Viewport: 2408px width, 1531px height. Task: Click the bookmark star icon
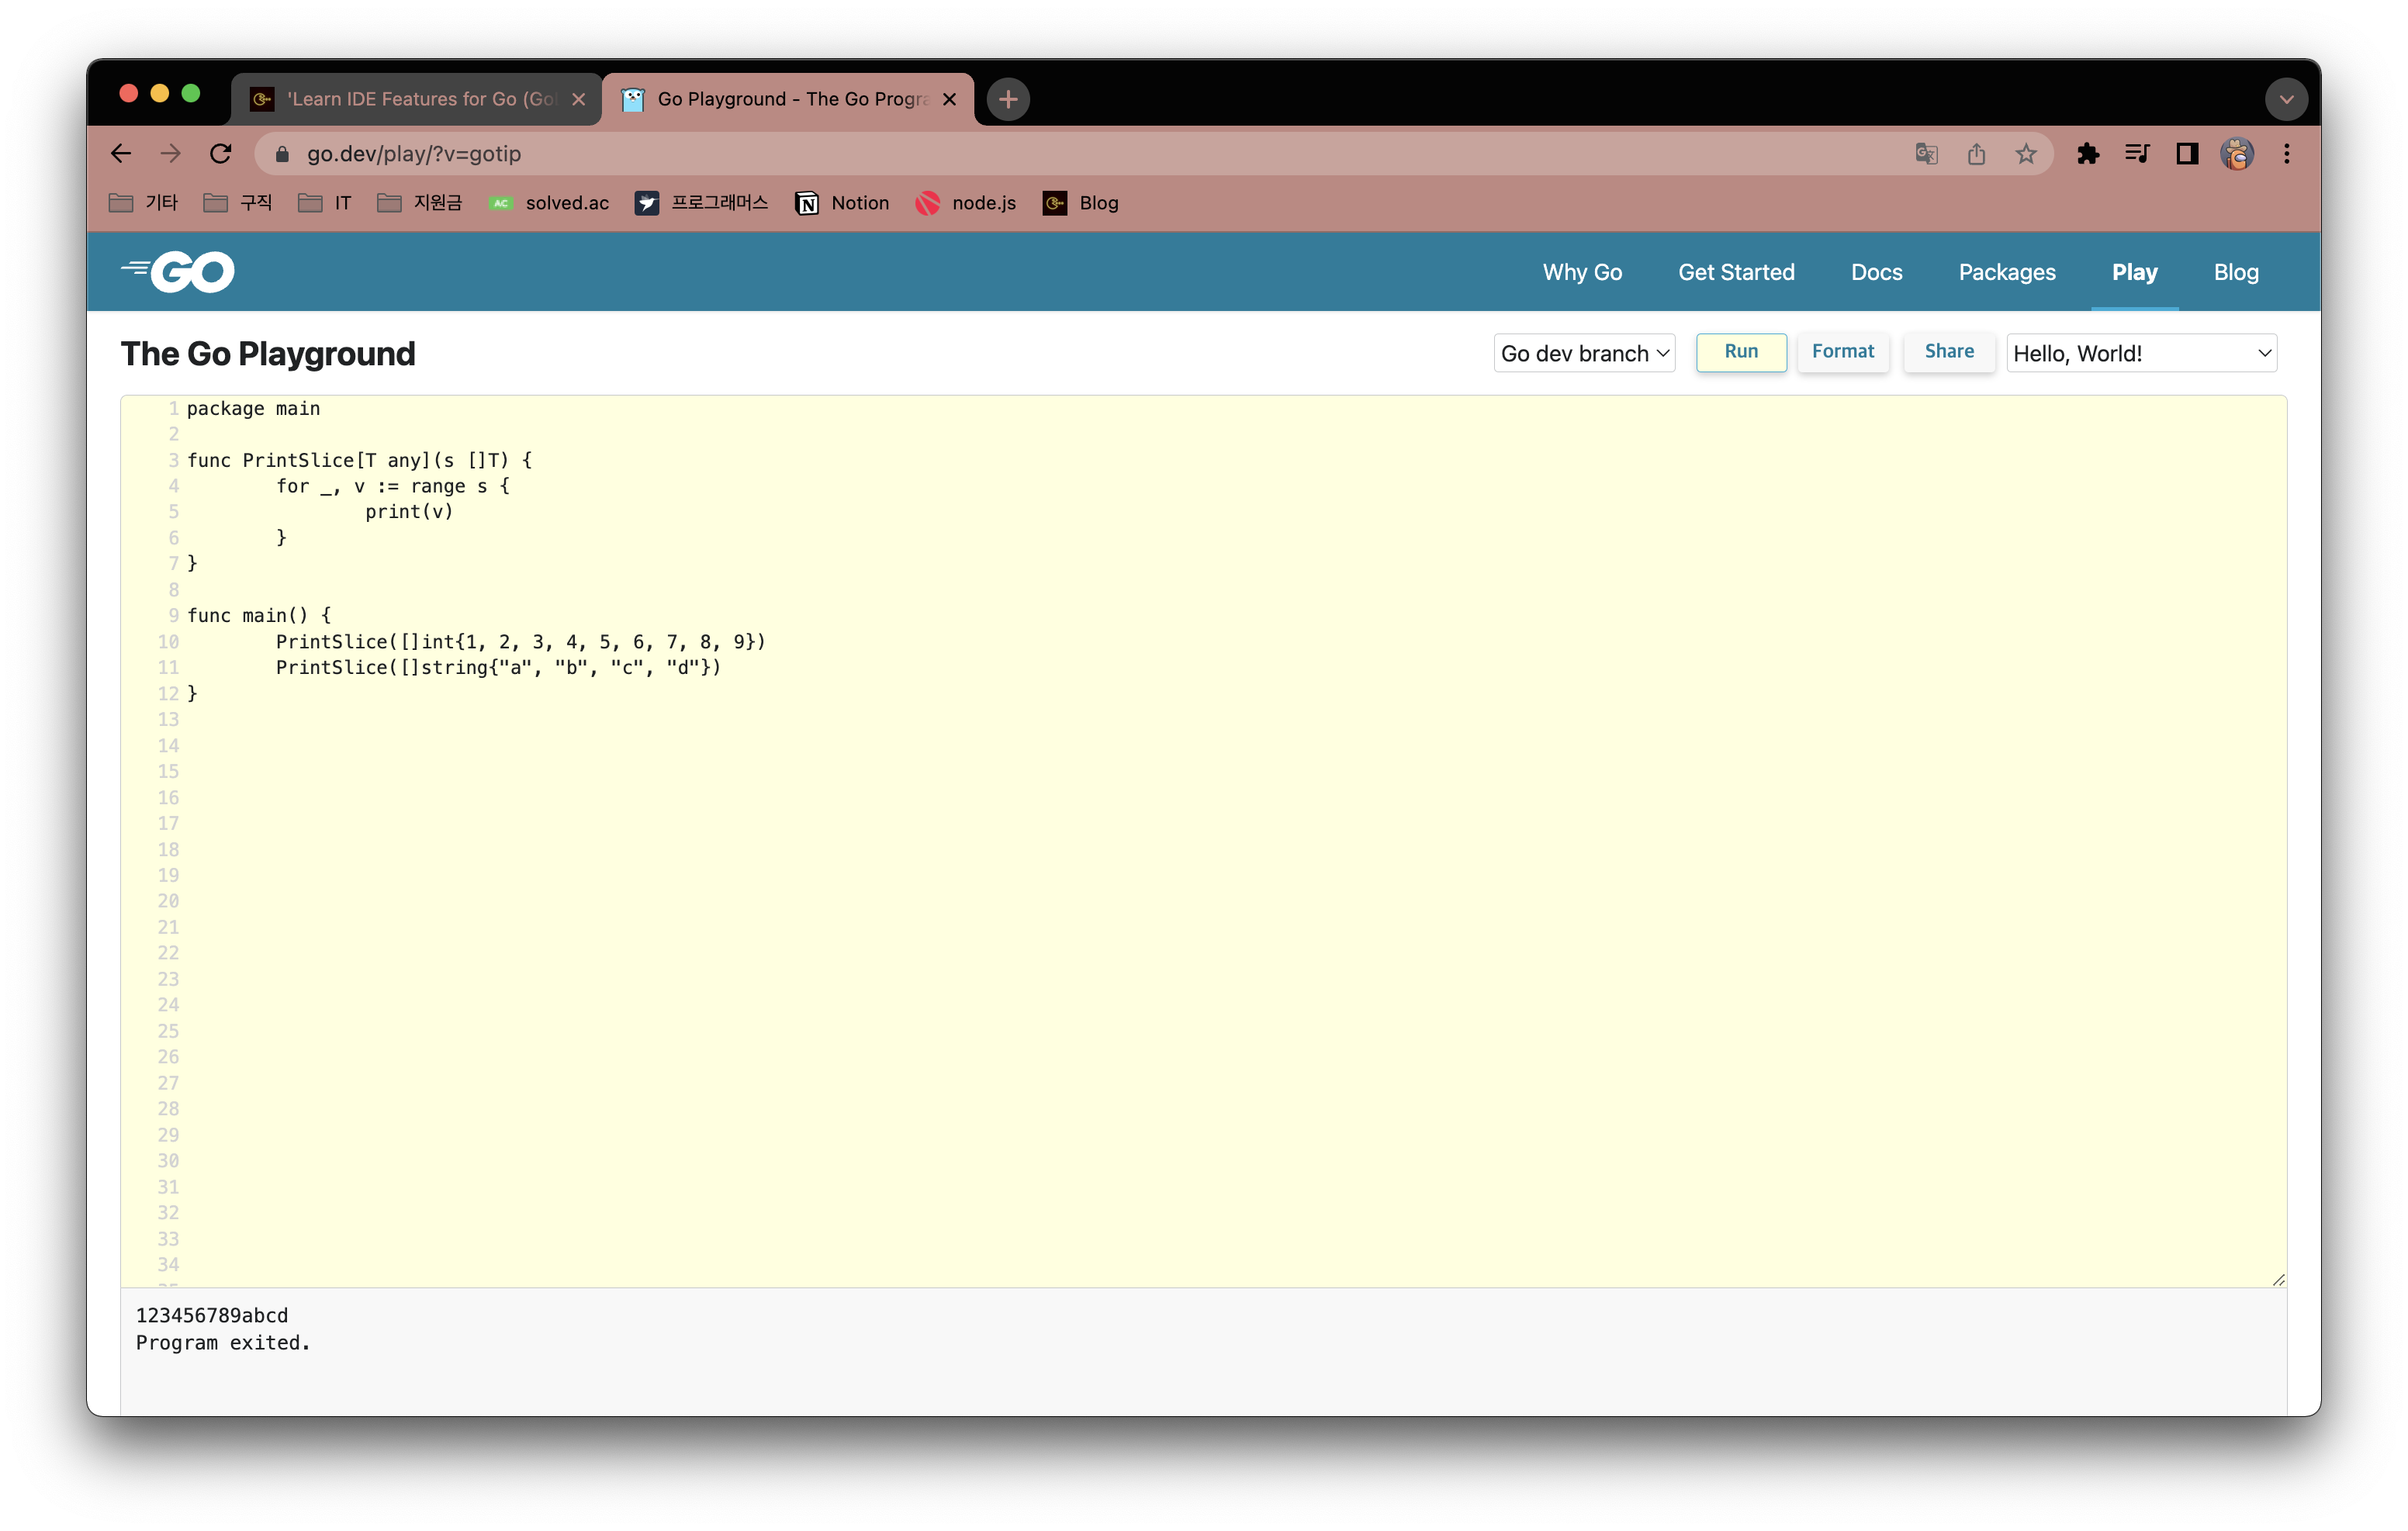[2025, 154]
